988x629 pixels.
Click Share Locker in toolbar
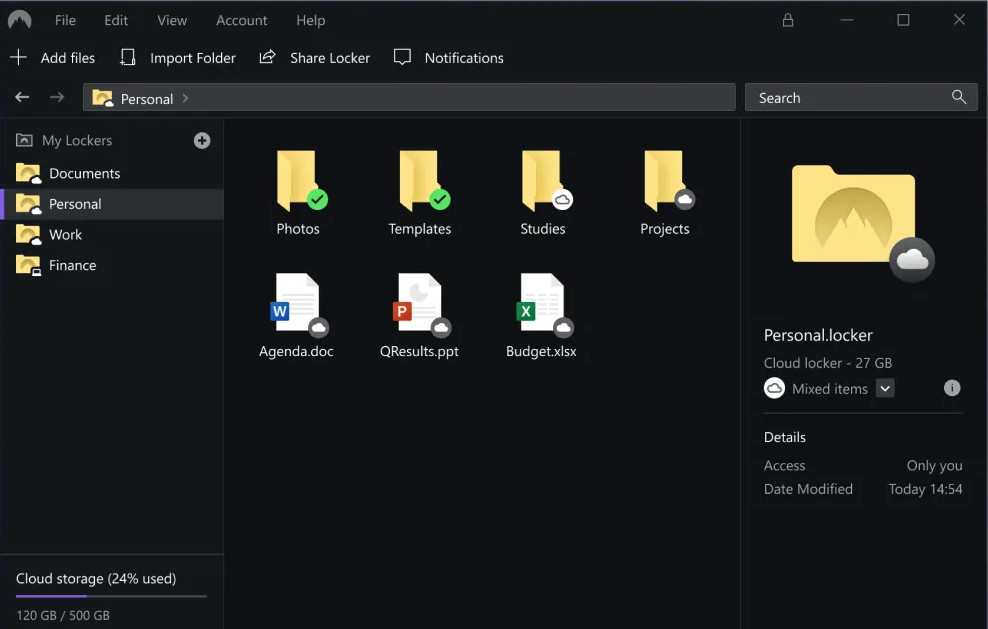315,58
